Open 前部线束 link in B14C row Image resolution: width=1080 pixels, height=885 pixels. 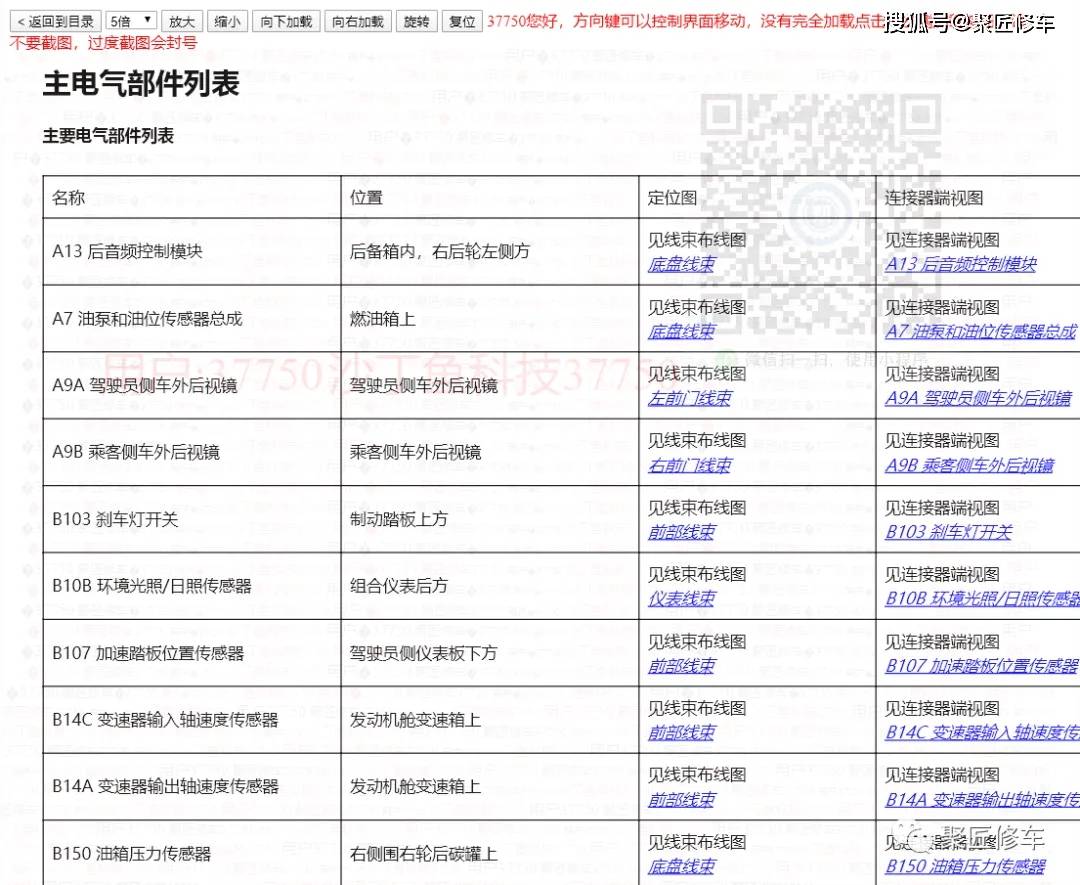click(x=681, y=734)
